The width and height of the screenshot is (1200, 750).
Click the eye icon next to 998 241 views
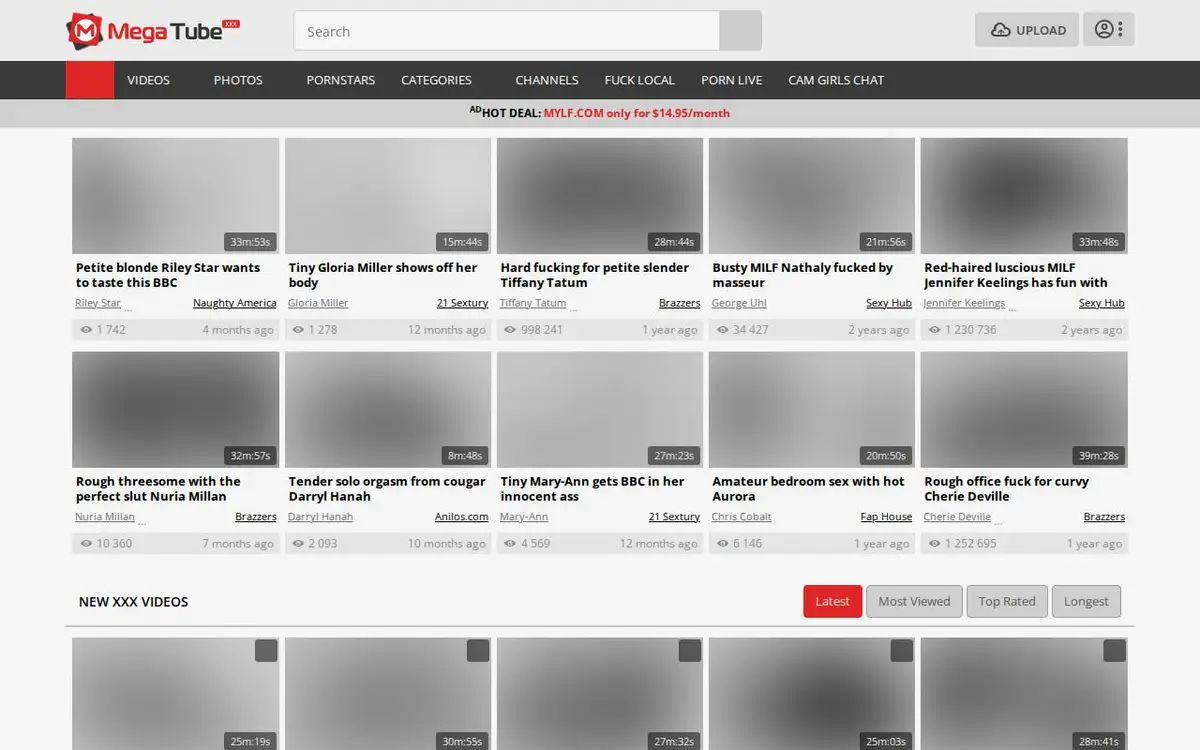(x=510, y=330)
